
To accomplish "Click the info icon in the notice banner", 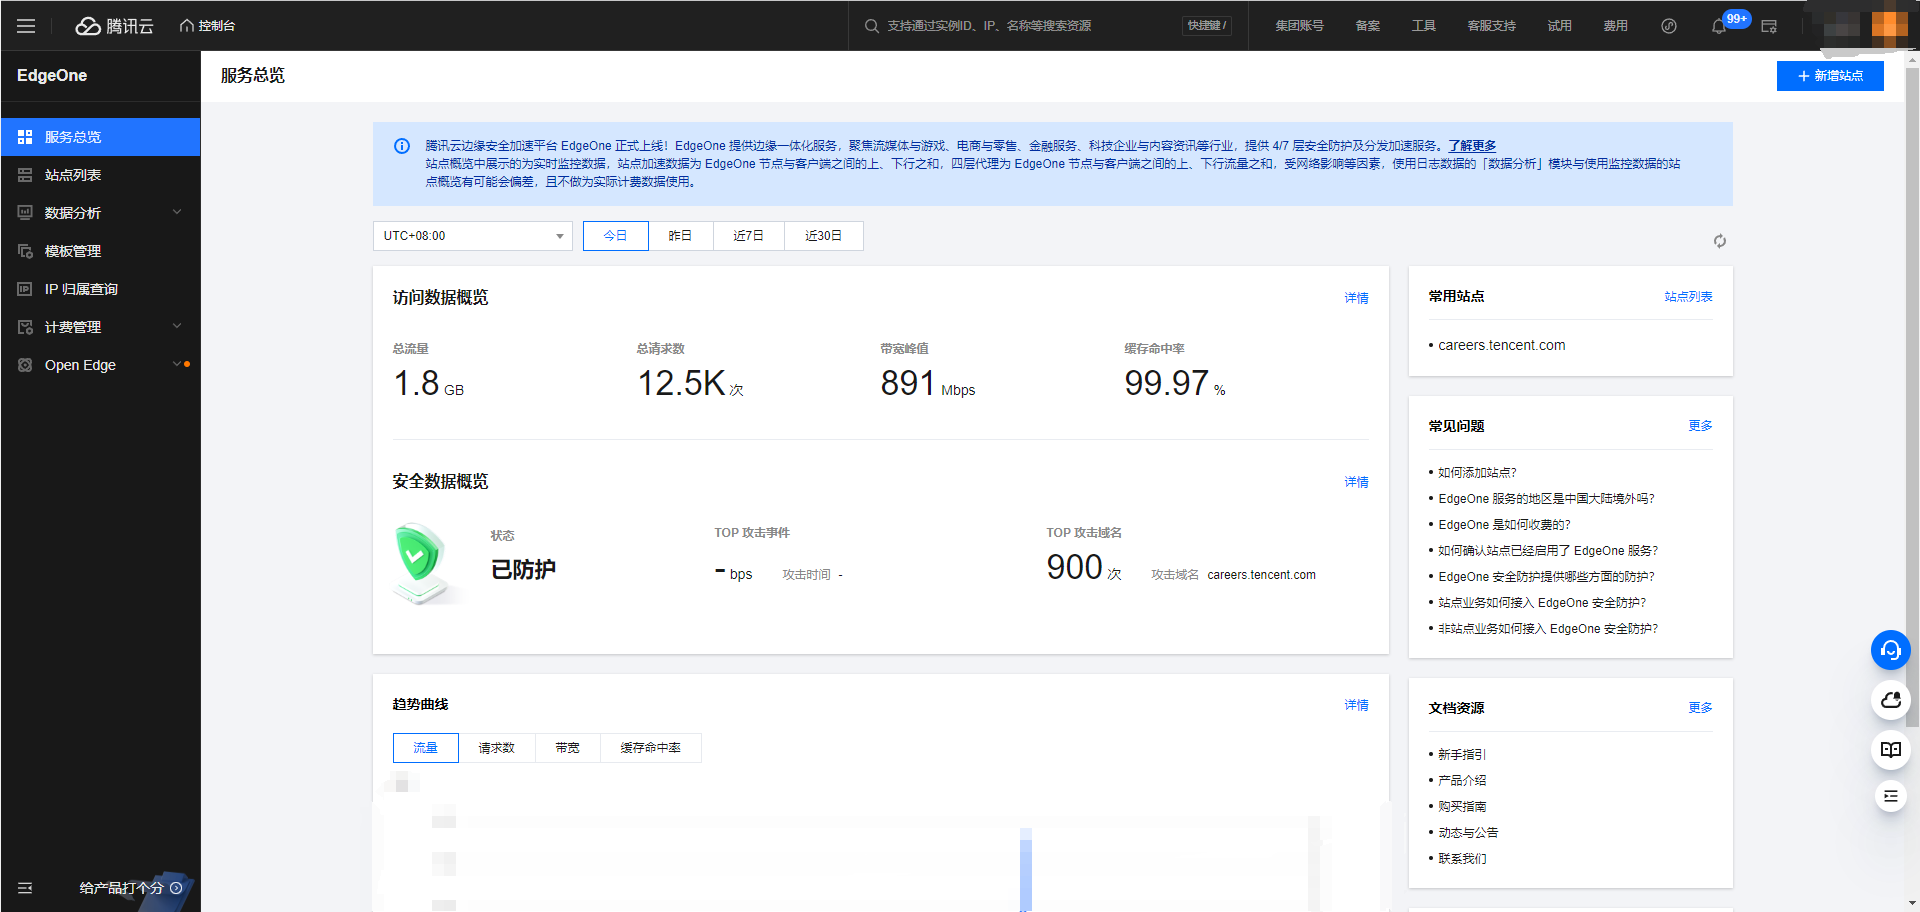I will (x=402, y=146).
